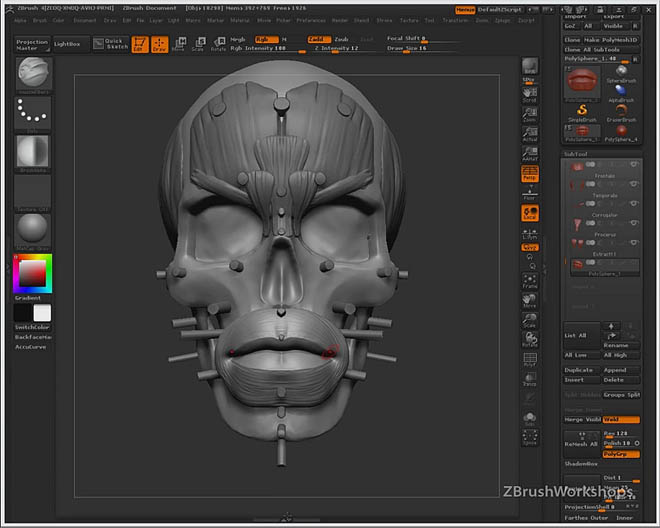Toggle the Weld option
The image size is (660, 528).
pyautogui.click(x=621, y=419)
